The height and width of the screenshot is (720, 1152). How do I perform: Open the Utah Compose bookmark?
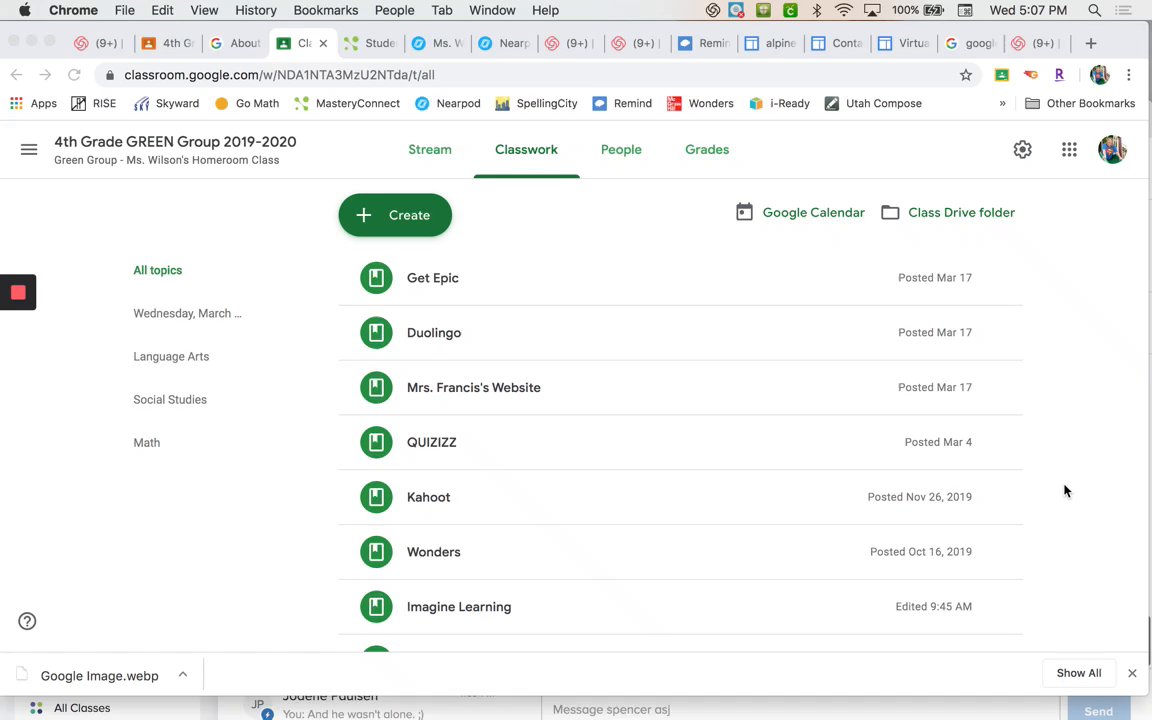[x=873, y=104]
